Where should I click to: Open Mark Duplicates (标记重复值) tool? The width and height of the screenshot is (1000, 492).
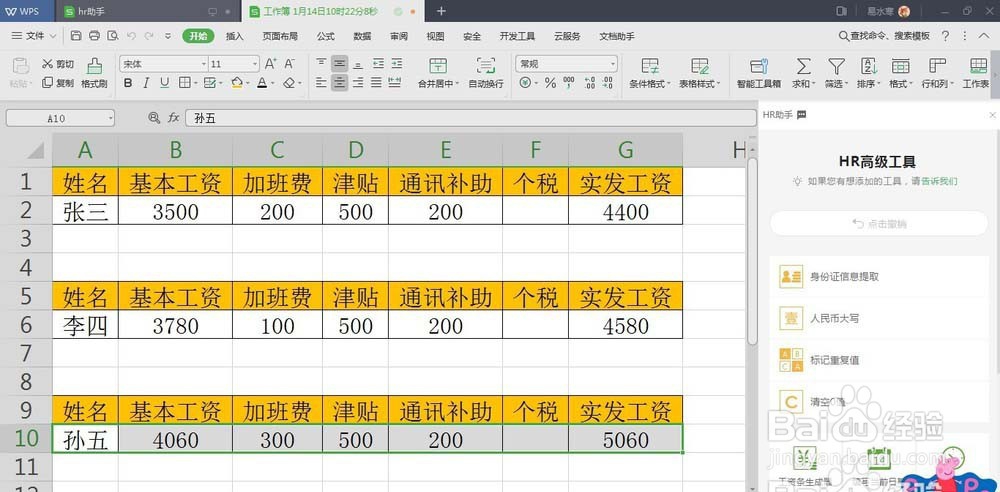(x=879, y=359)
